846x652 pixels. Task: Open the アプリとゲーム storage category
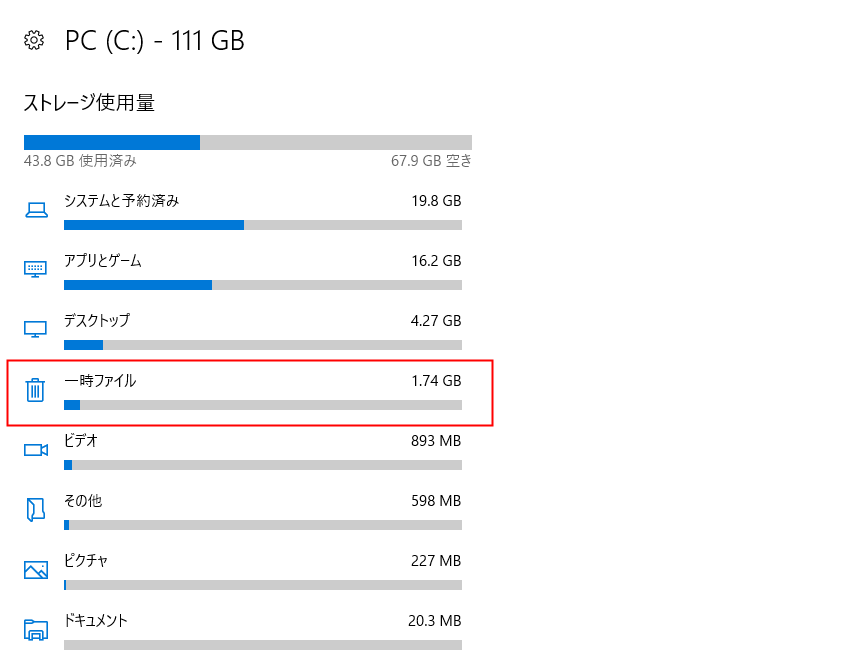pyautogui.click(x=103, y=261)
